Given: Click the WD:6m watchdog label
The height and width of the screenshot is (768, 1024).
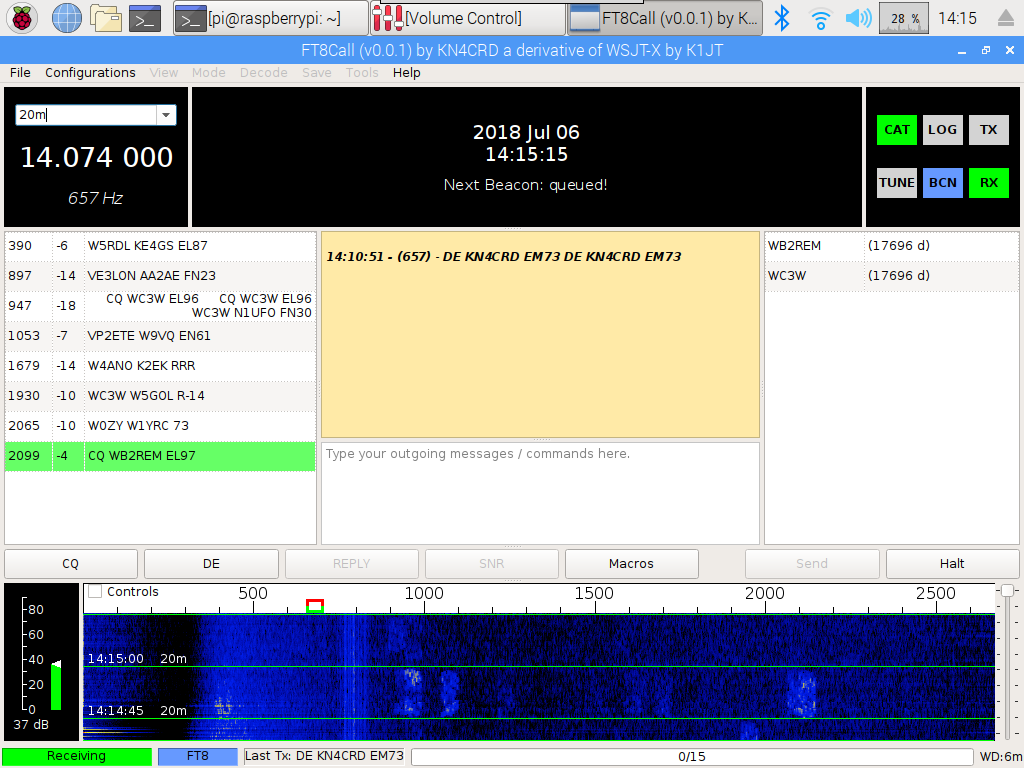Looking at the screenshot, I should pos(1000,757).
